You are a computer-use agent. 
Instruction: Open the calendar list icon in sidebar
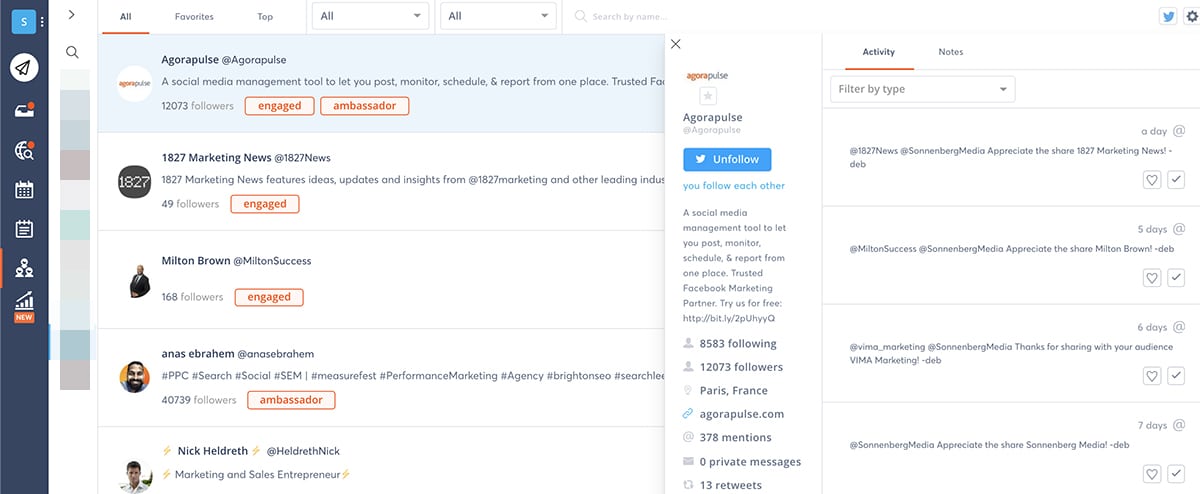[24, 229]
